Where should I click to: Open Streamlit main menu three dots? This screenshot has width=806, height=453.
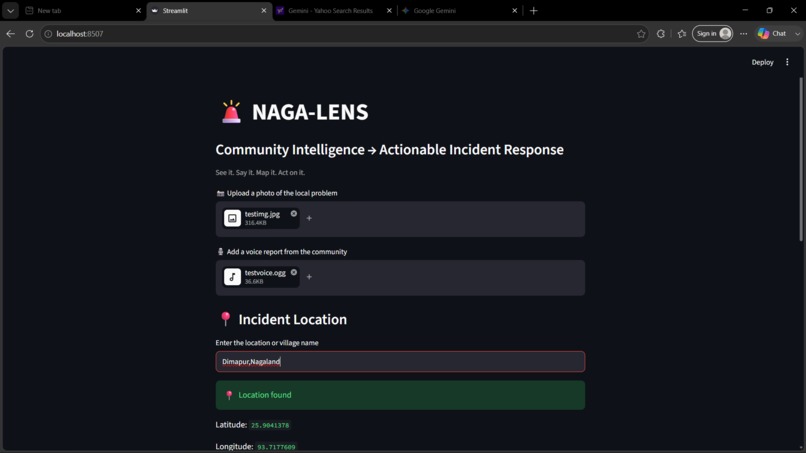click(787, 62)
